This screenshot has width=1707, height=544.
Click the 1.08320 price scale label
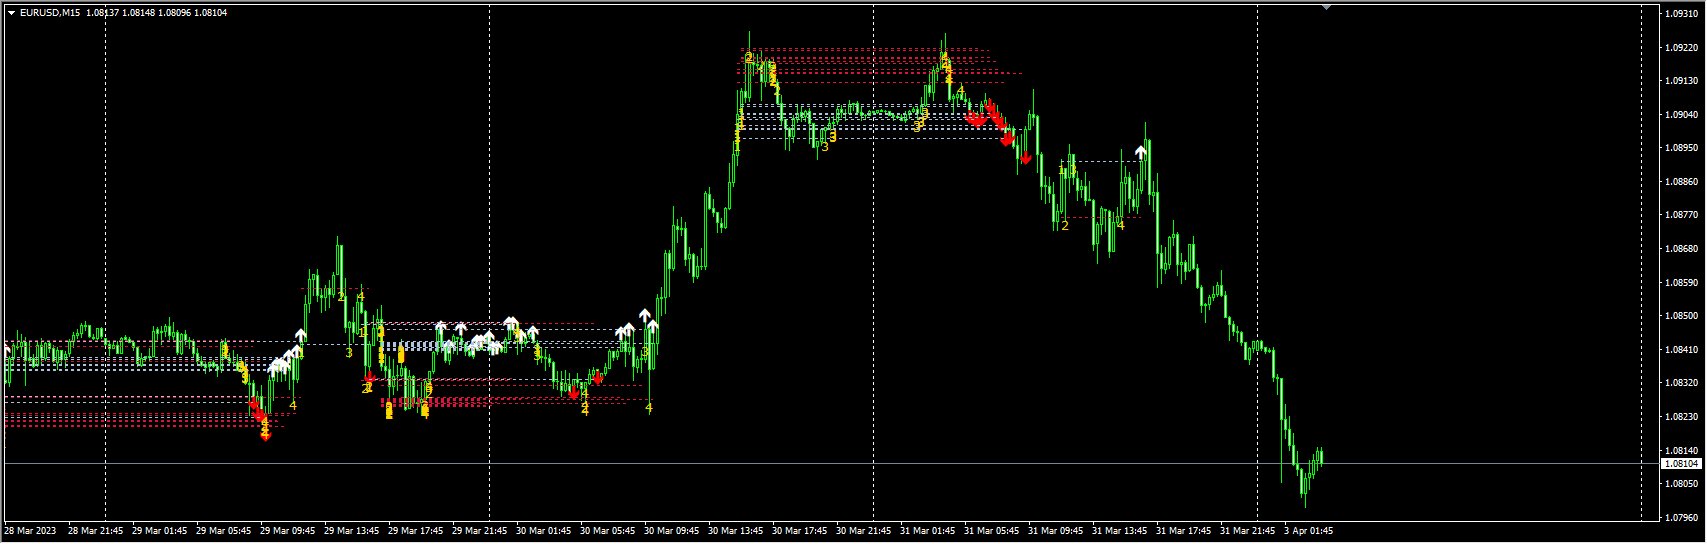point(1682,383)
